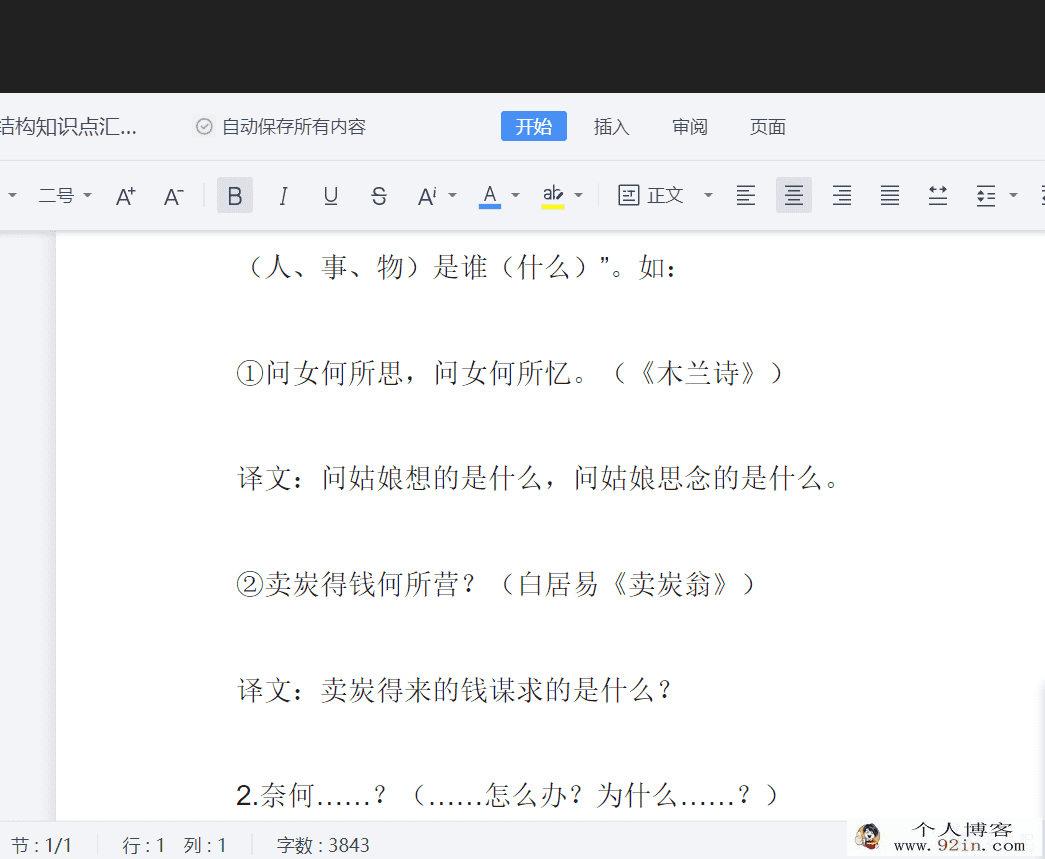Decrease font size with A- icon
Viewport: 1045px width, 859px height.
click(173, 196)
